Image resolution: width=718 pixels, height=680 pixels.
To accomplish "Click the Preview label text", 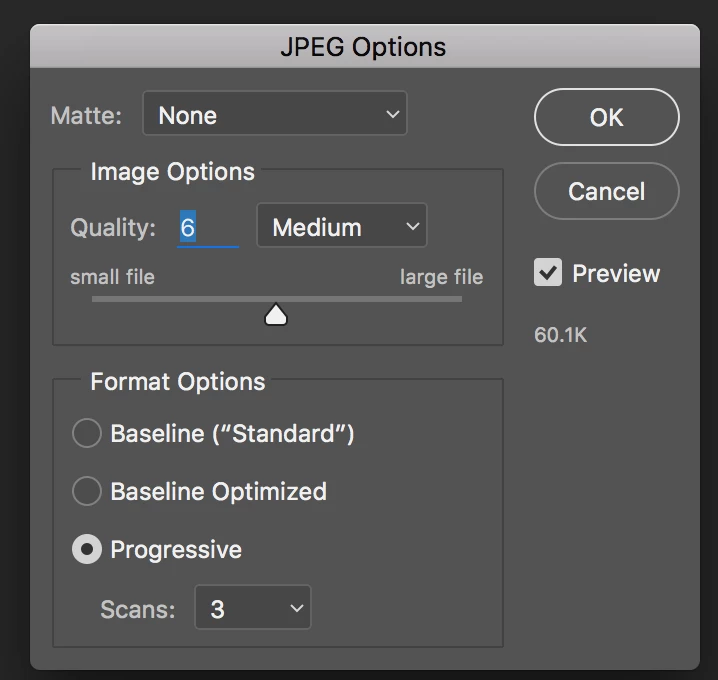I will point(616,273).
